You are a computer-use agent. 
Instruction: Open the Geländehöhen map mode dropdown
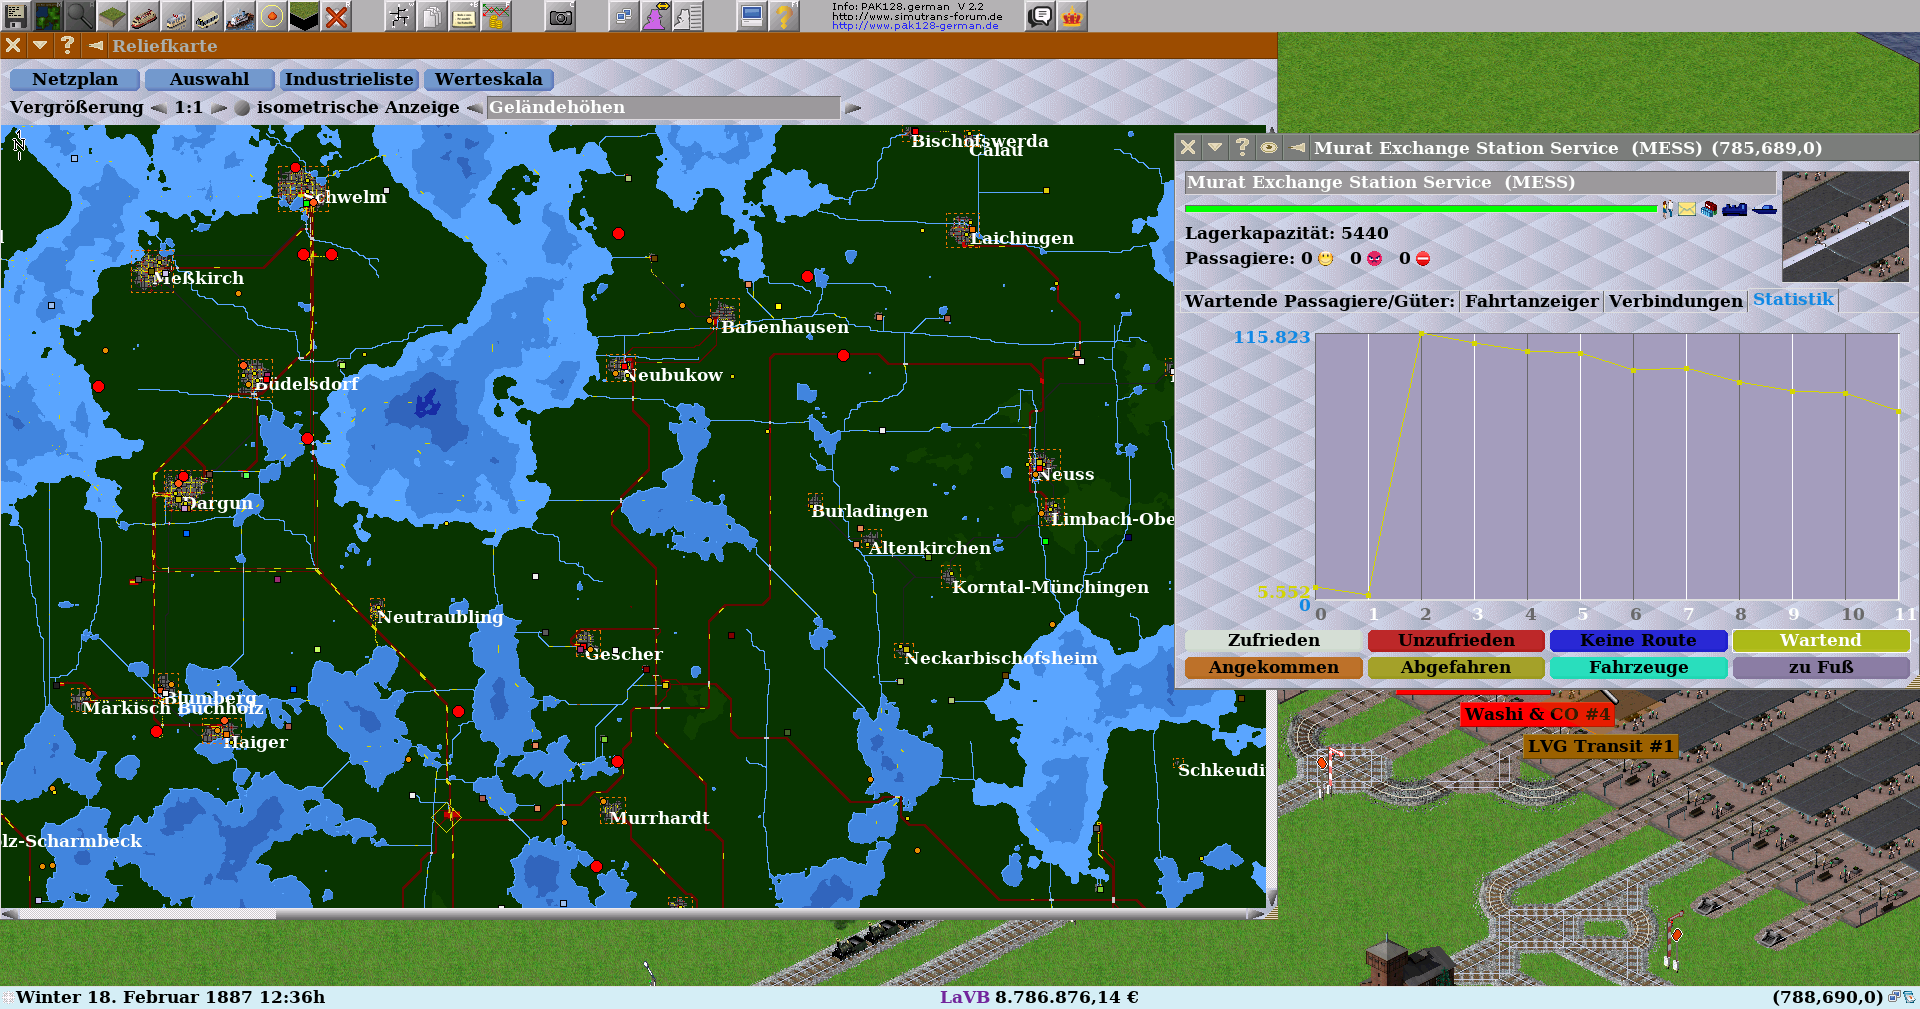(663, 108)
